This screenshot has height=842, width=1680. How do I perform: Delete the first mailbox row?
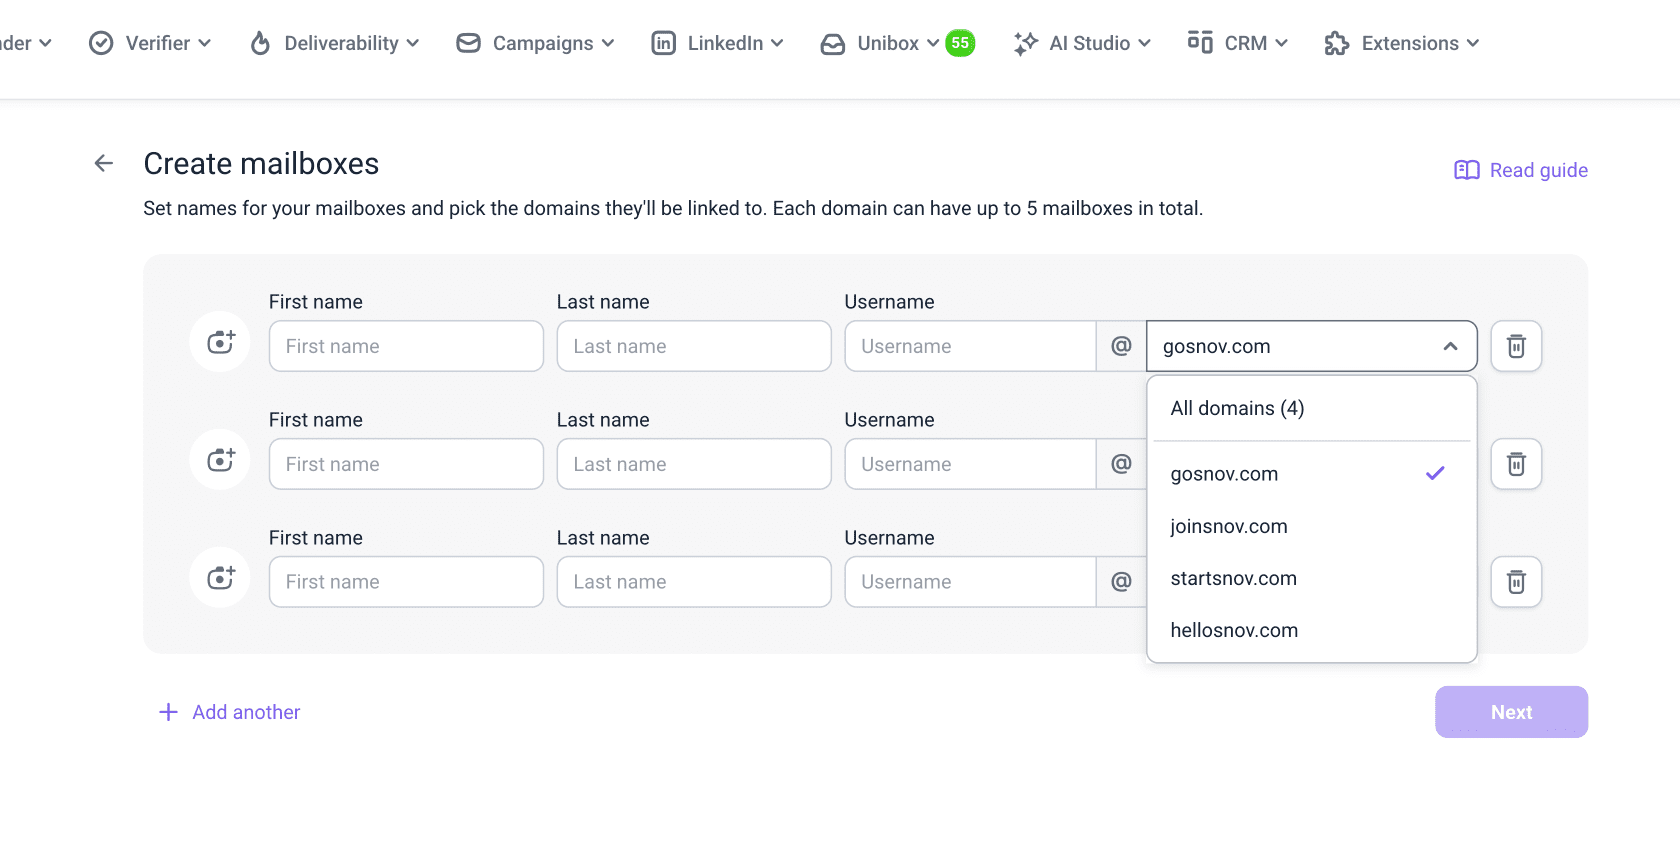[1516, 346]
